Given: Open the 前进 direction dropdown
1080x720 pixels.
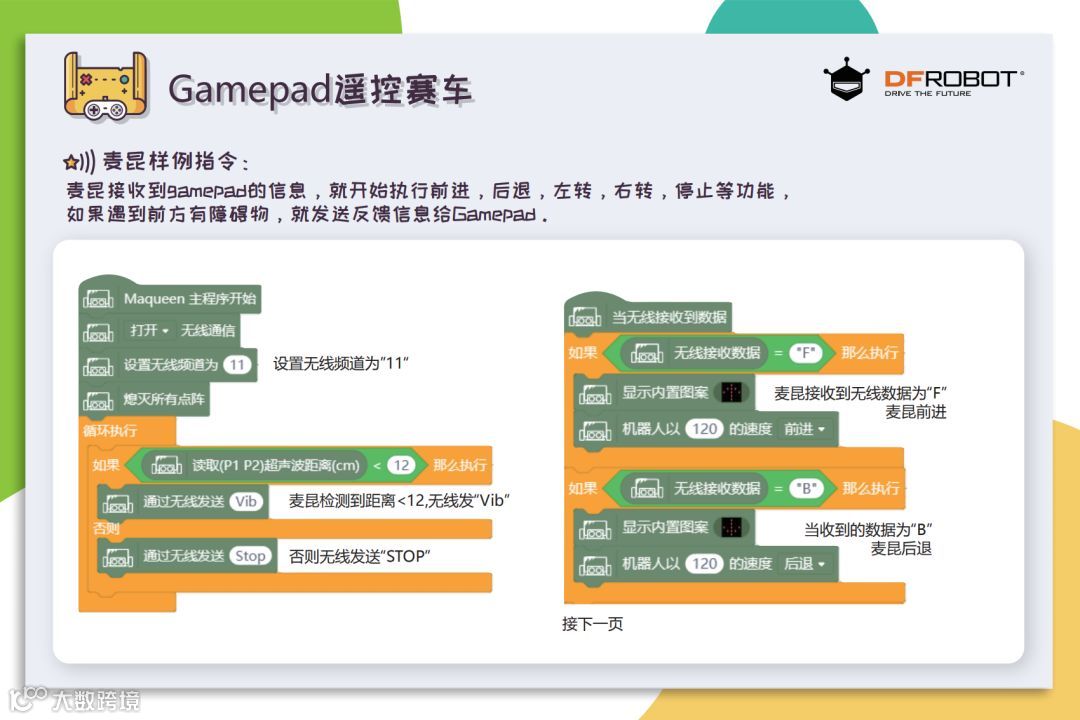Looking at the screenshot, I should [804, 429].
